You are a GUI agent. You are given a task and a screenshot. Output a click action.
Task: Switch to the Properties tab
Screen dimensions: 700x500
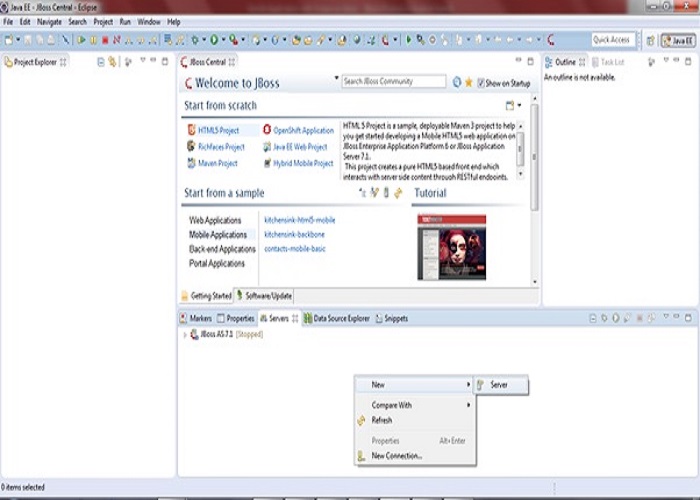(x=236, y=318)
